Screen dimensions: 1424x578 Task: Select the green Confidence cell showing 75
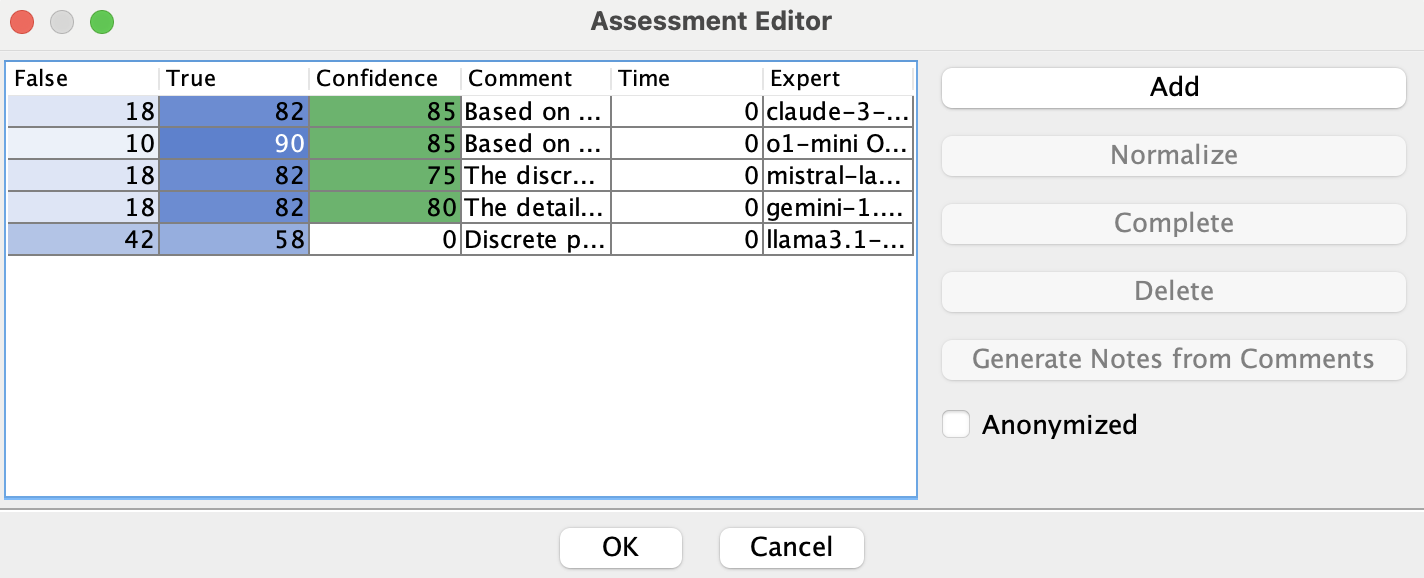[x=385, y=176]
